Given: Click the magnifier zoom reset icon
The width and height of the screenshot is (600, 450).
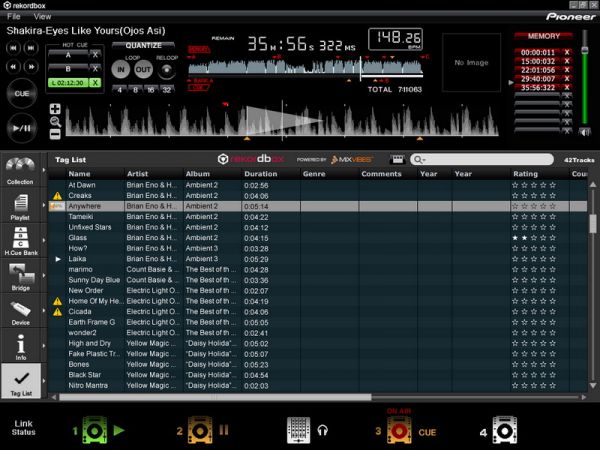Looking at the screenshot, I should click(x=55, y=122).
